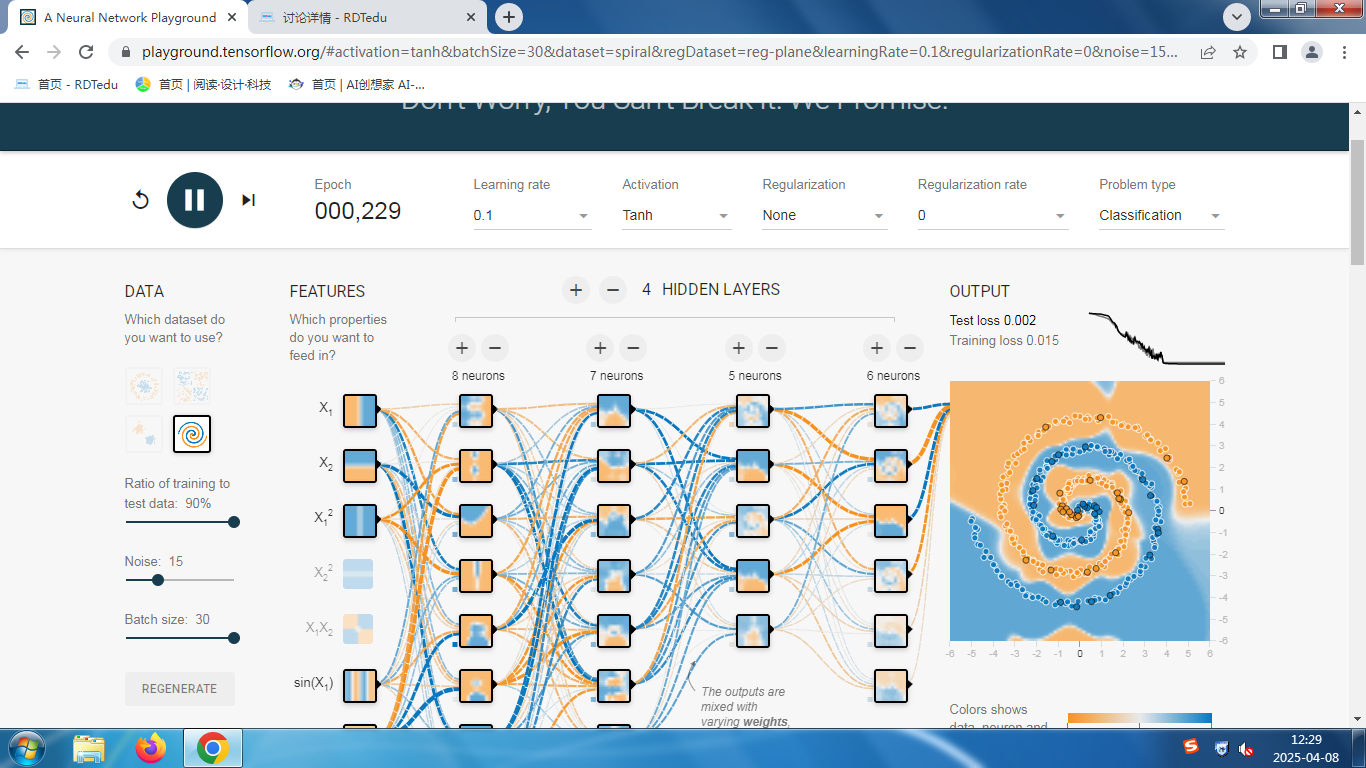This screenshot has height=768, width=1366.
Task: Toggle the X2 input feature
Action: pyautogui.click(x=359, y=466)
